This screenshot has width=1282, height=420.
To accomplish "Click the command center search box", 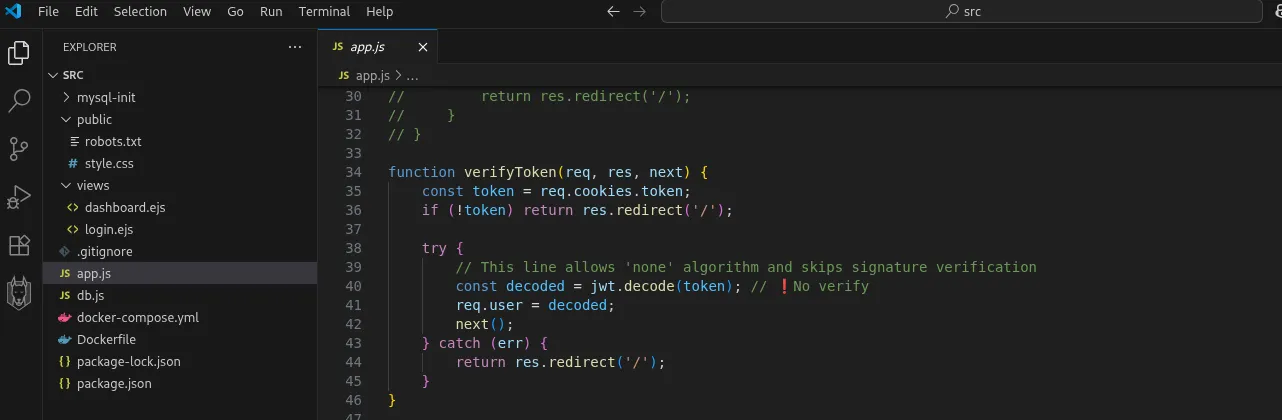I will pyautogui.click(x=961, y=12).
